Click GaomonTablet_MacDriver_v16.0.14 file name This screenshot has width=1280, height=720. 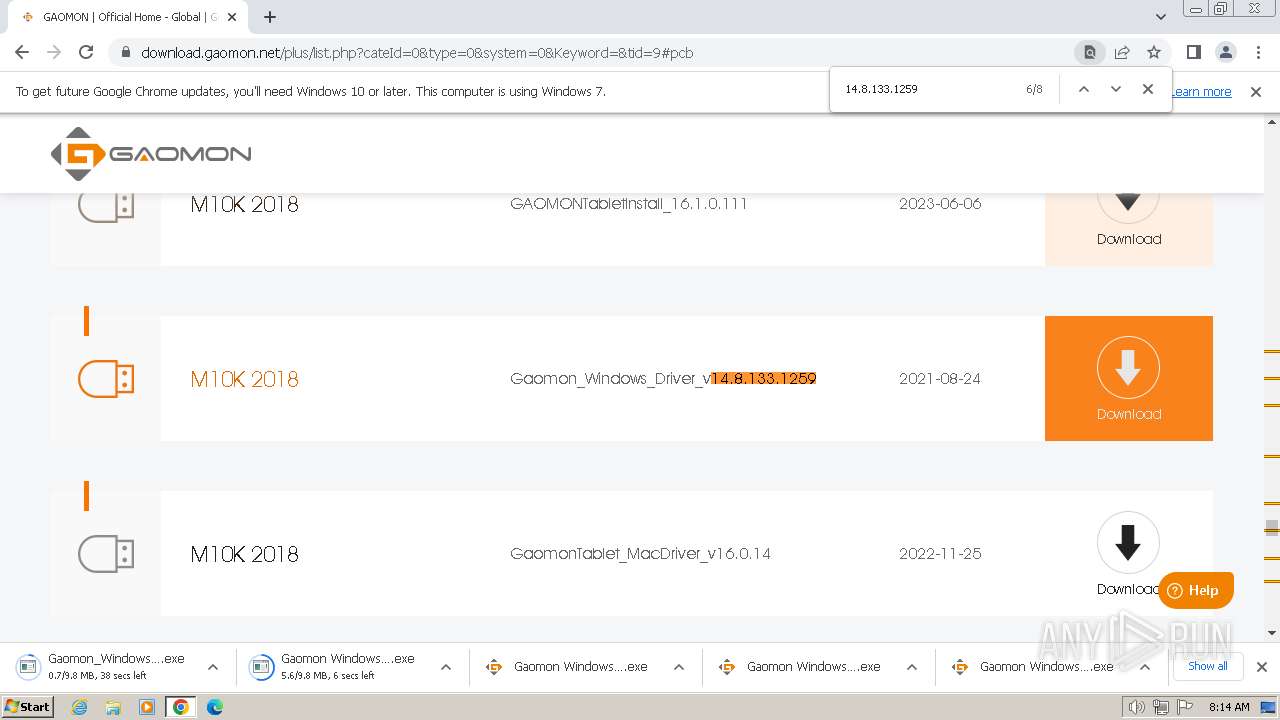(640, 554)
